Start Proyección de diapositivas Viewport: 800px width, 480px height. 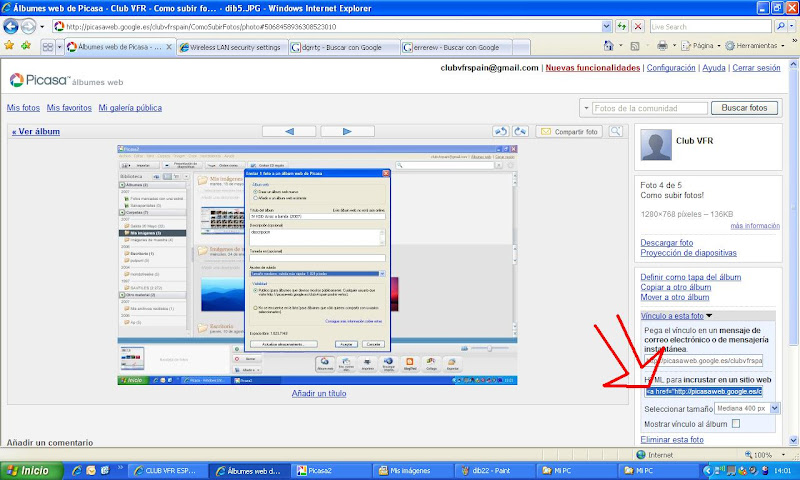tap(689, 252)
